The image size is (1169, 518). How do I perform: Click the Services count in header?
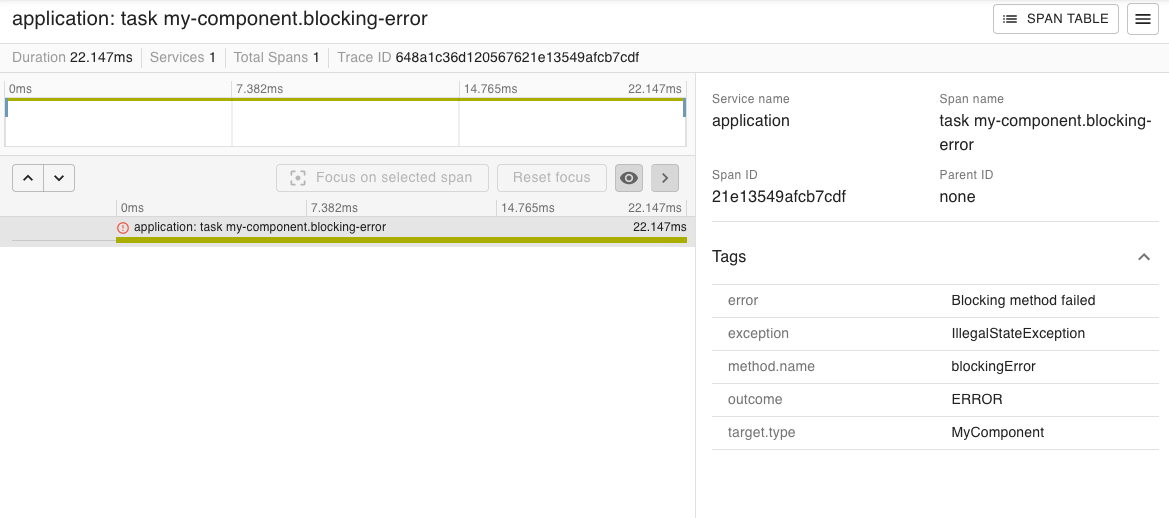212,57
